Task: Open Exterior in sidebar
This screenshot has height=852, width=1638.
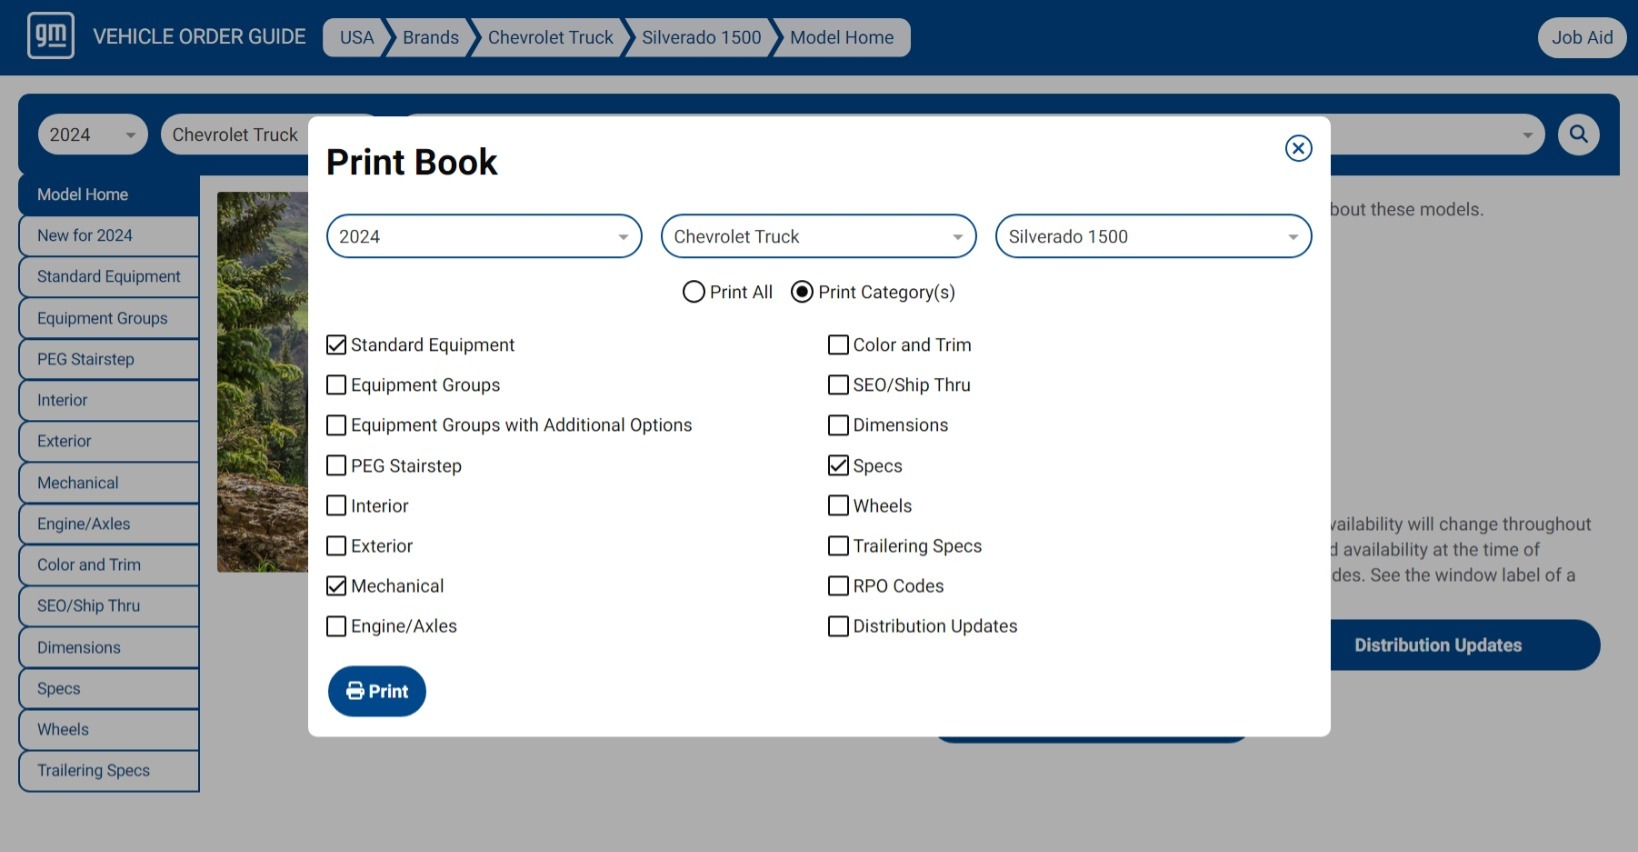Action: coord(109,441)
